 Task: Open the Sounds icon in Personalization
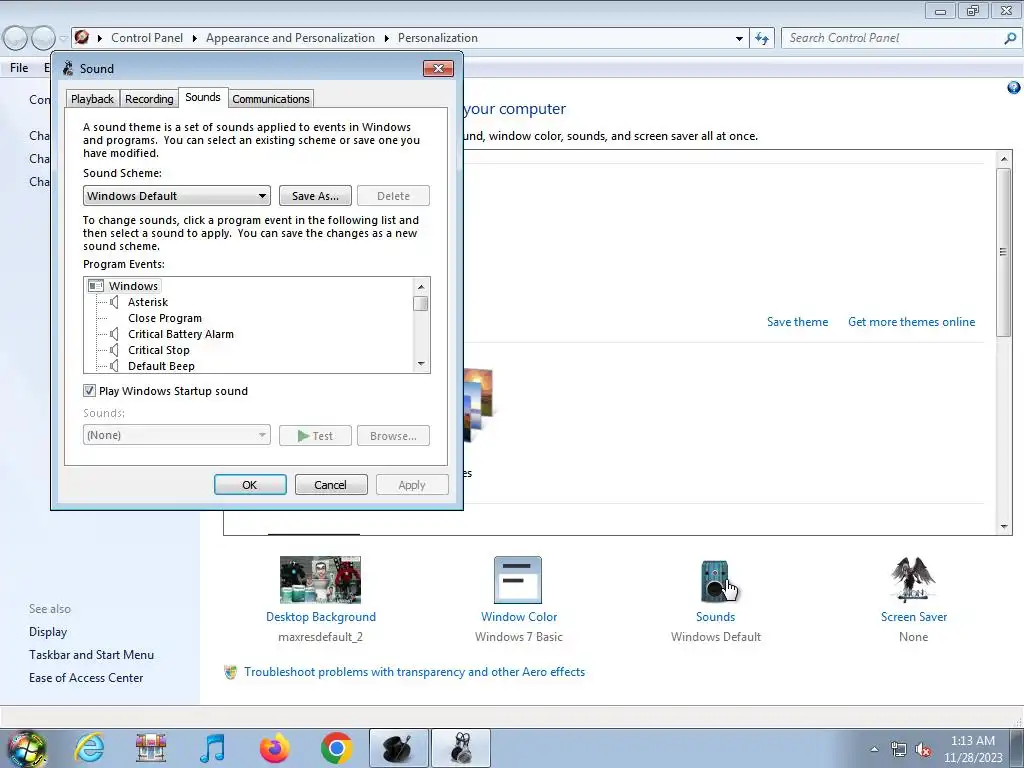[x=715, y=581]
